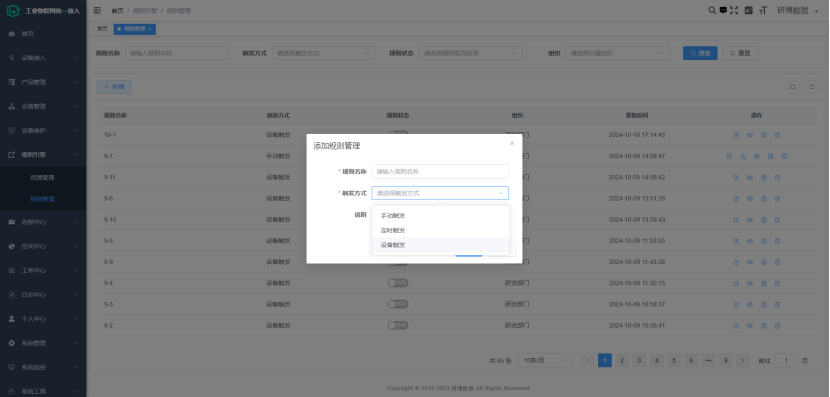Click the document icon for rule 9-10
Screen dimensions: 830x397
pos(763,220)
